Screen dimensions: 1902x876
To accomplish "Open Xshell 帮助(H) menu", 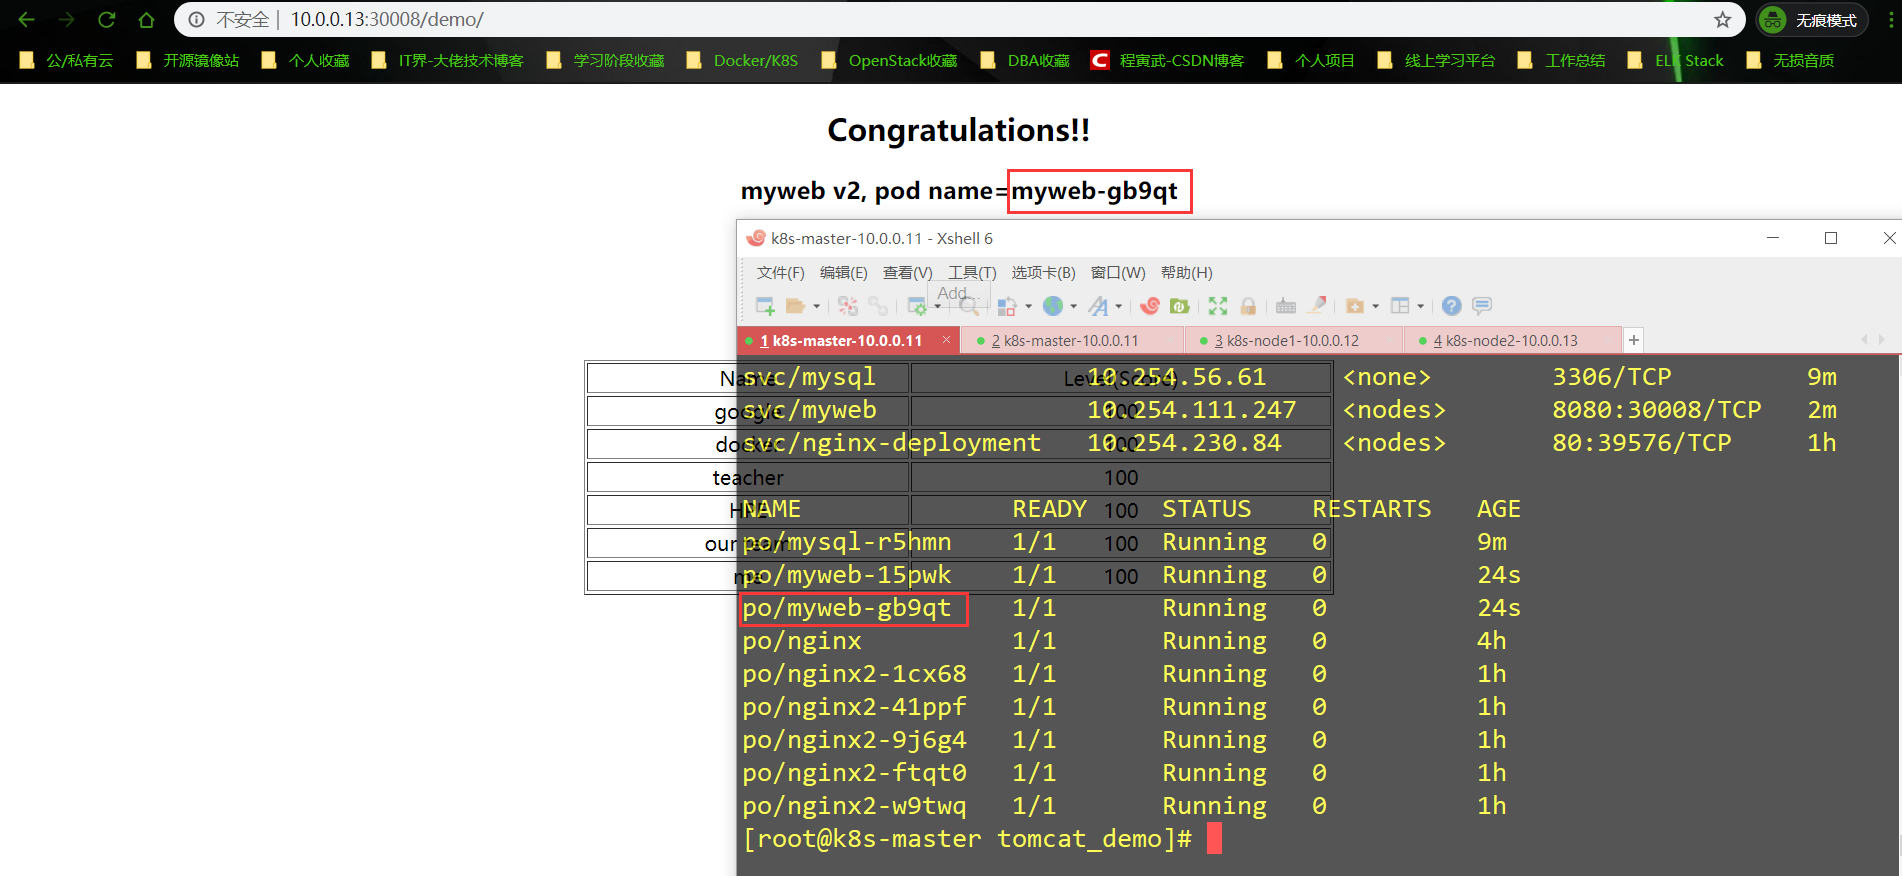I will [x=1187, y=273].
